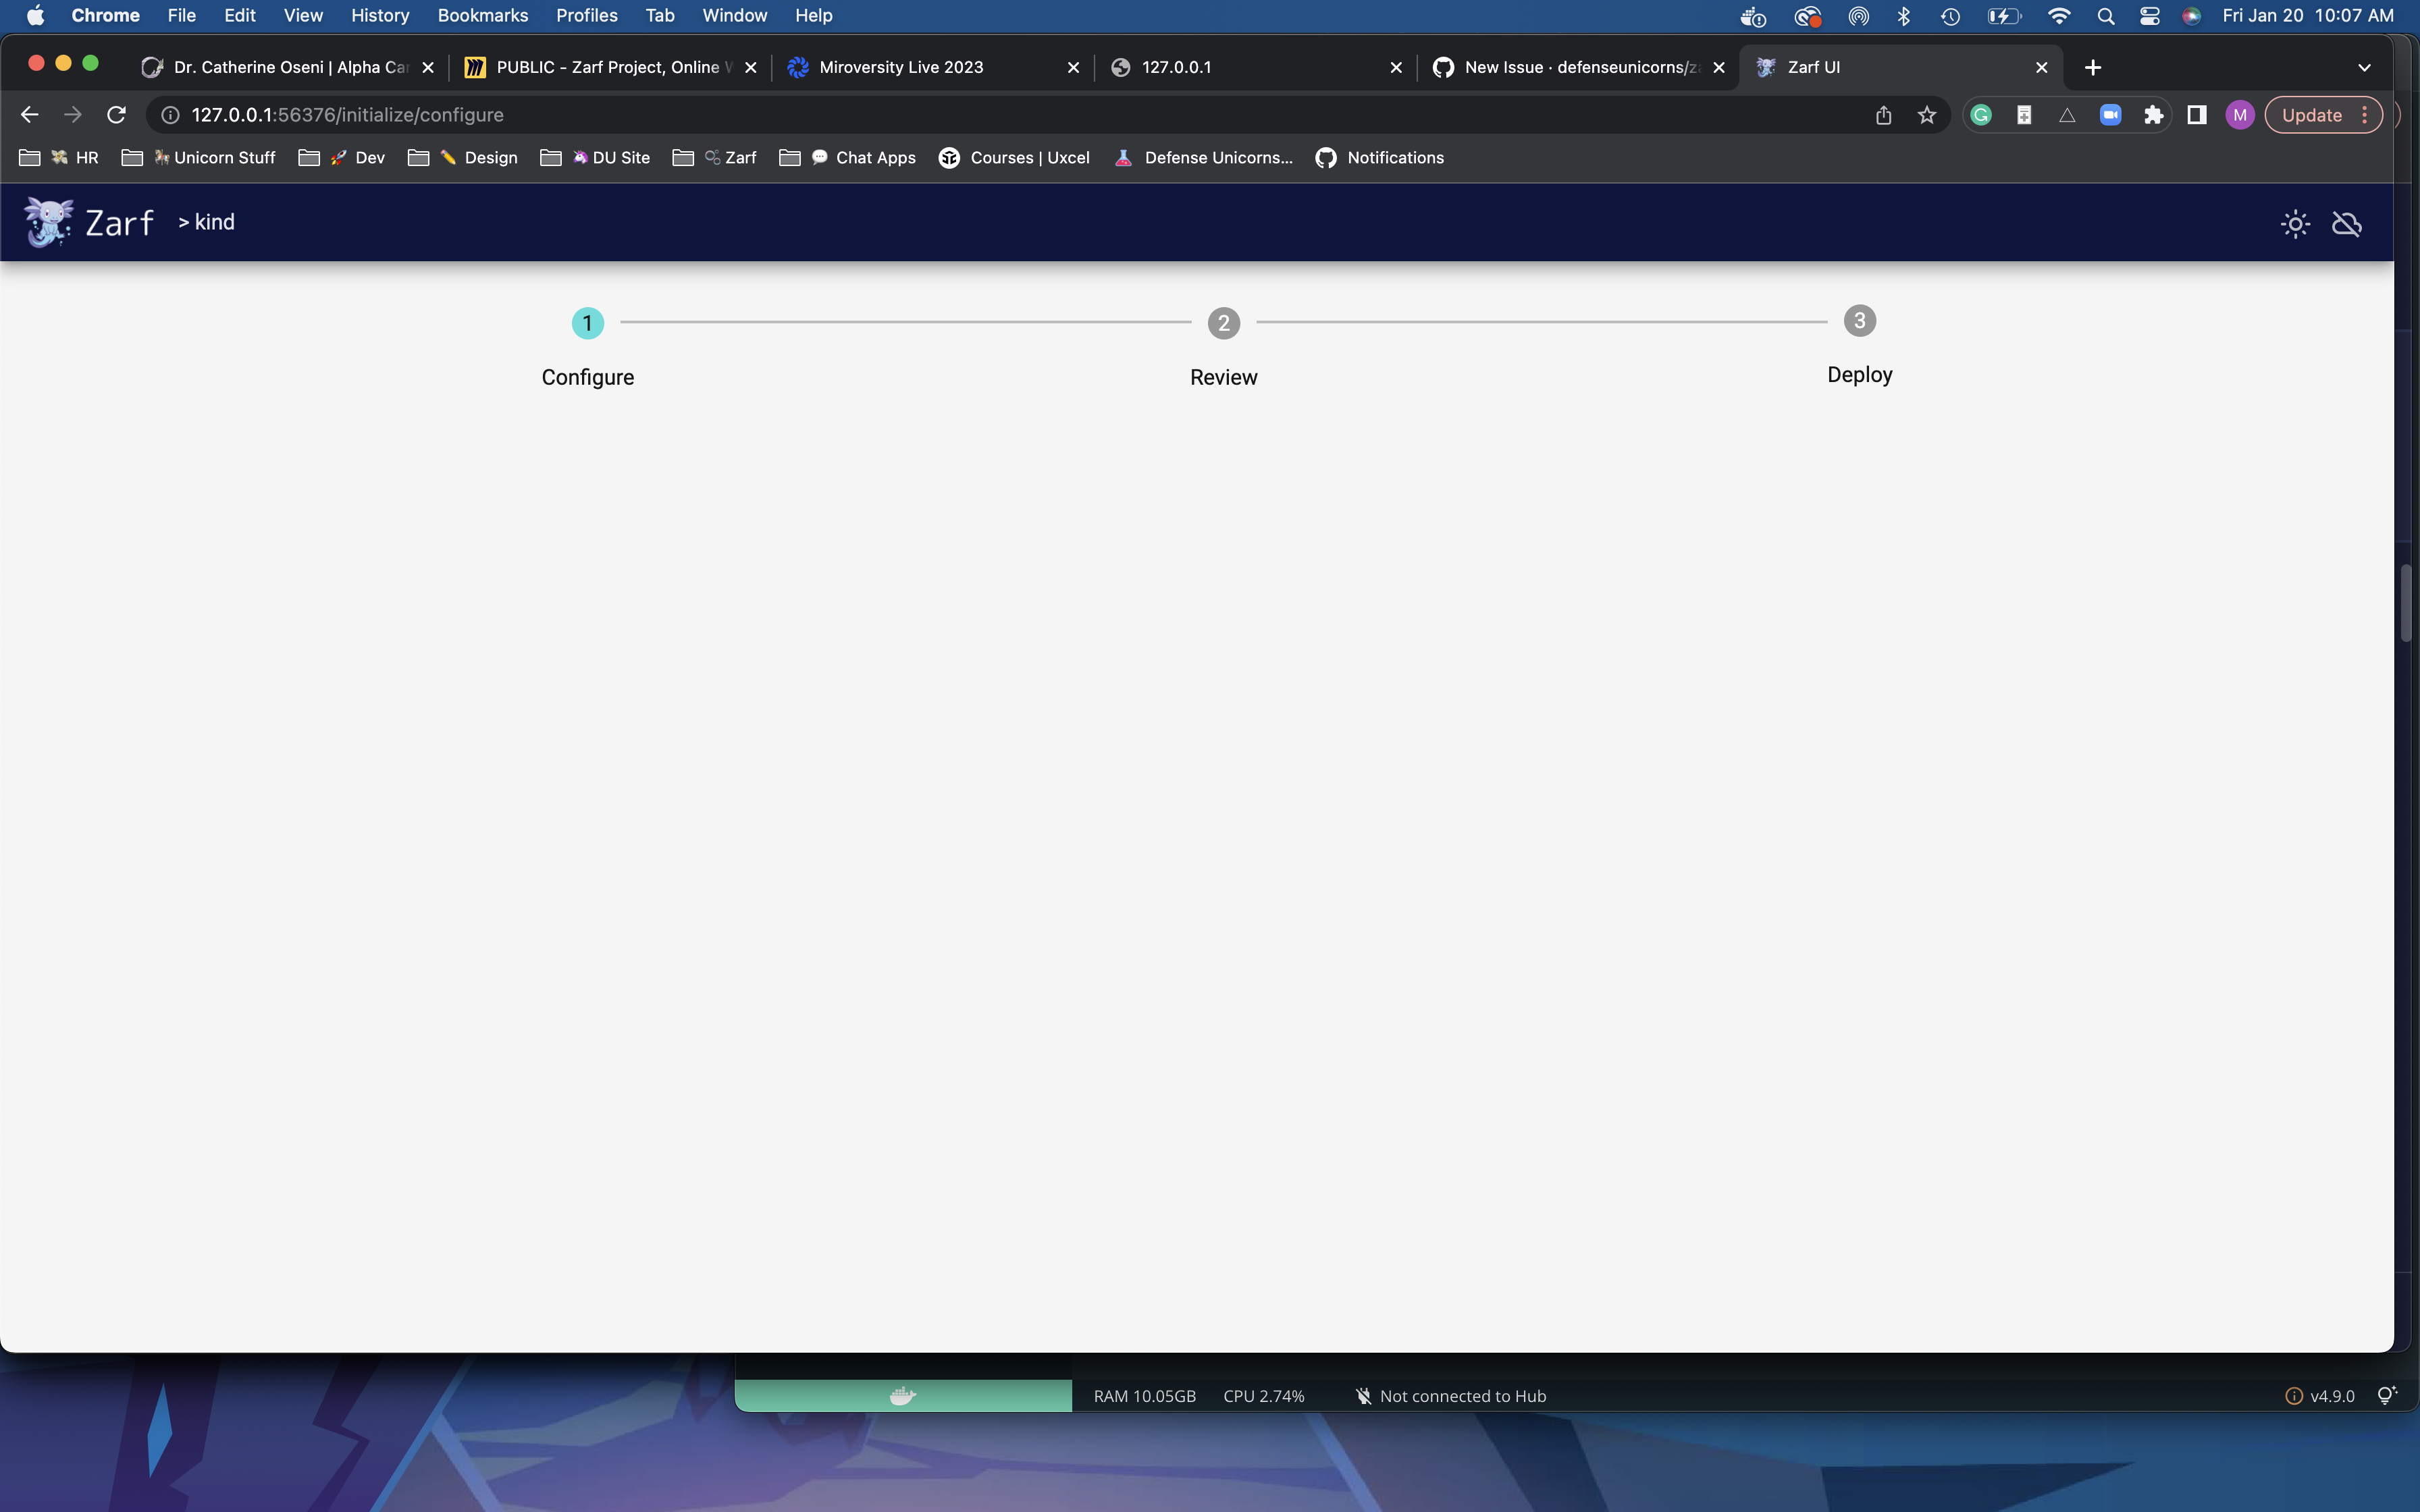2420x1512 pixels.
Task: Open the Bookmarks menu
Action: 483,15
